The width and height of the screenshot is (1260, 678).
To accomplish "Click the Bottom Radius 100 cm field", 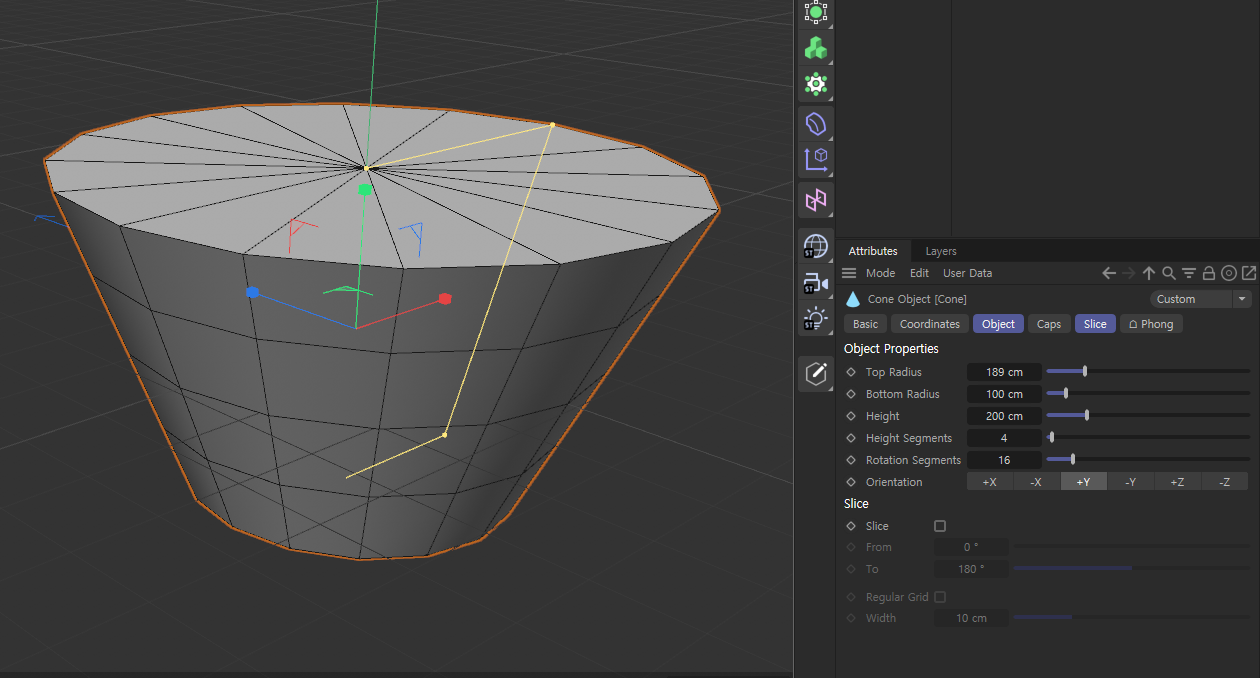I will (x=1004, y=394).
